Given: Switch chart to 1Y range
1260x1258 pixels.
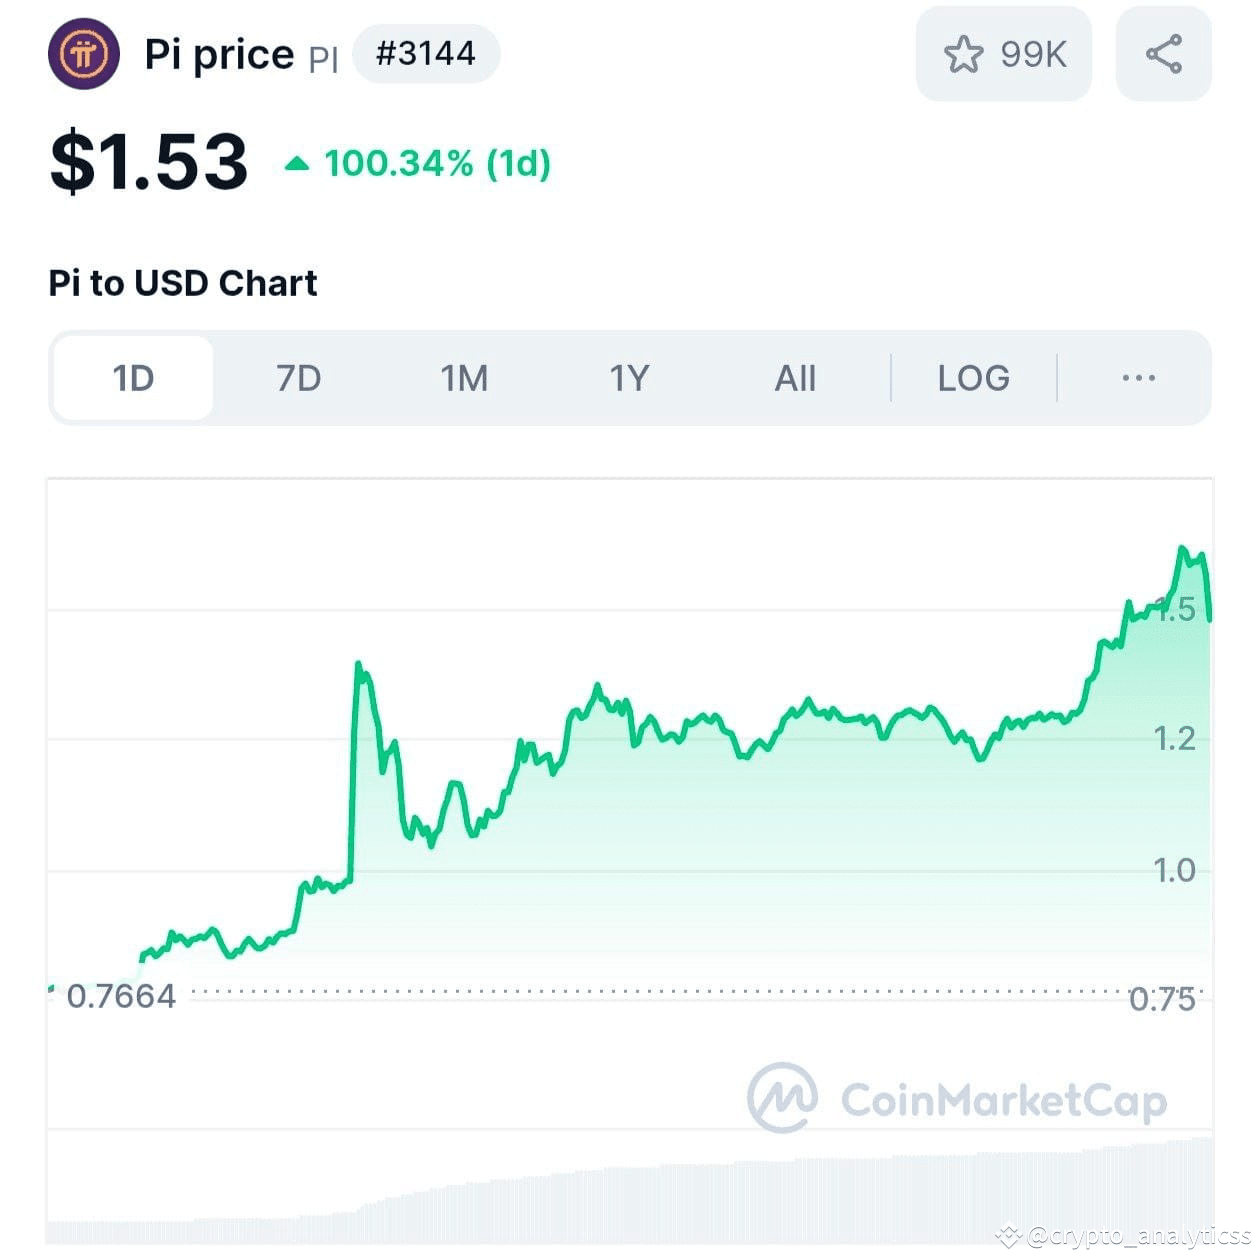Looking at the screenshot, I should [630, 378].
